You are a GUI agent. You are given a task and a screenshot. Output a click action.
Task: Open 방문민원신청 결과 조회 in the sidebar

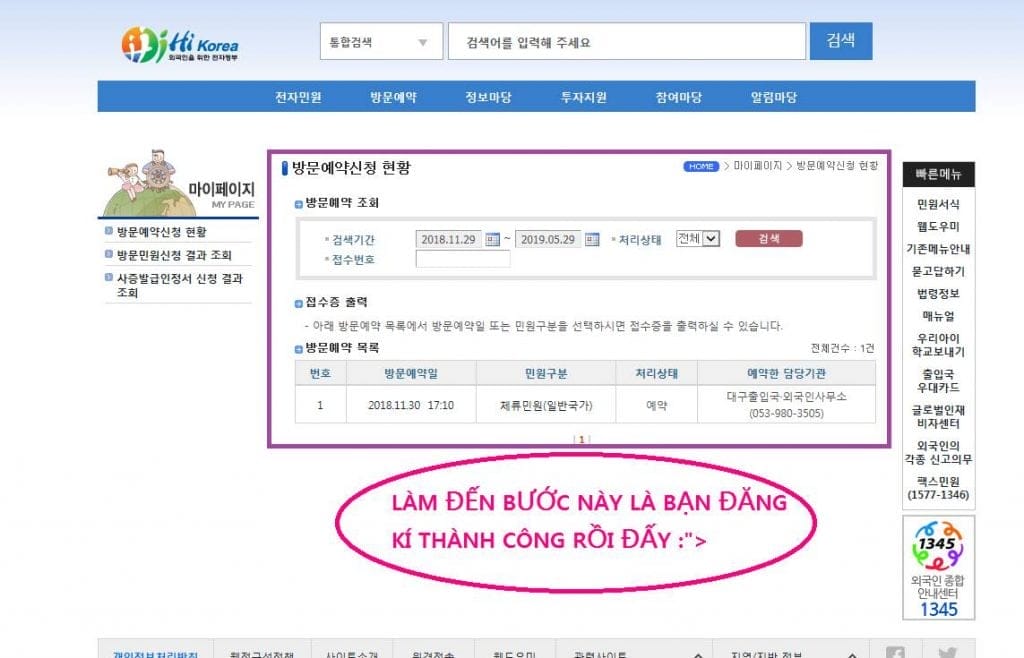174,255
